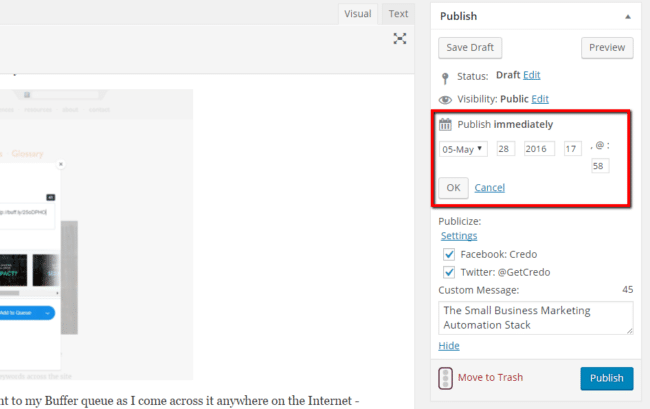Confirm the publish date with OK
The height and width of the screenshot is (409, 650).
[454, 188]
